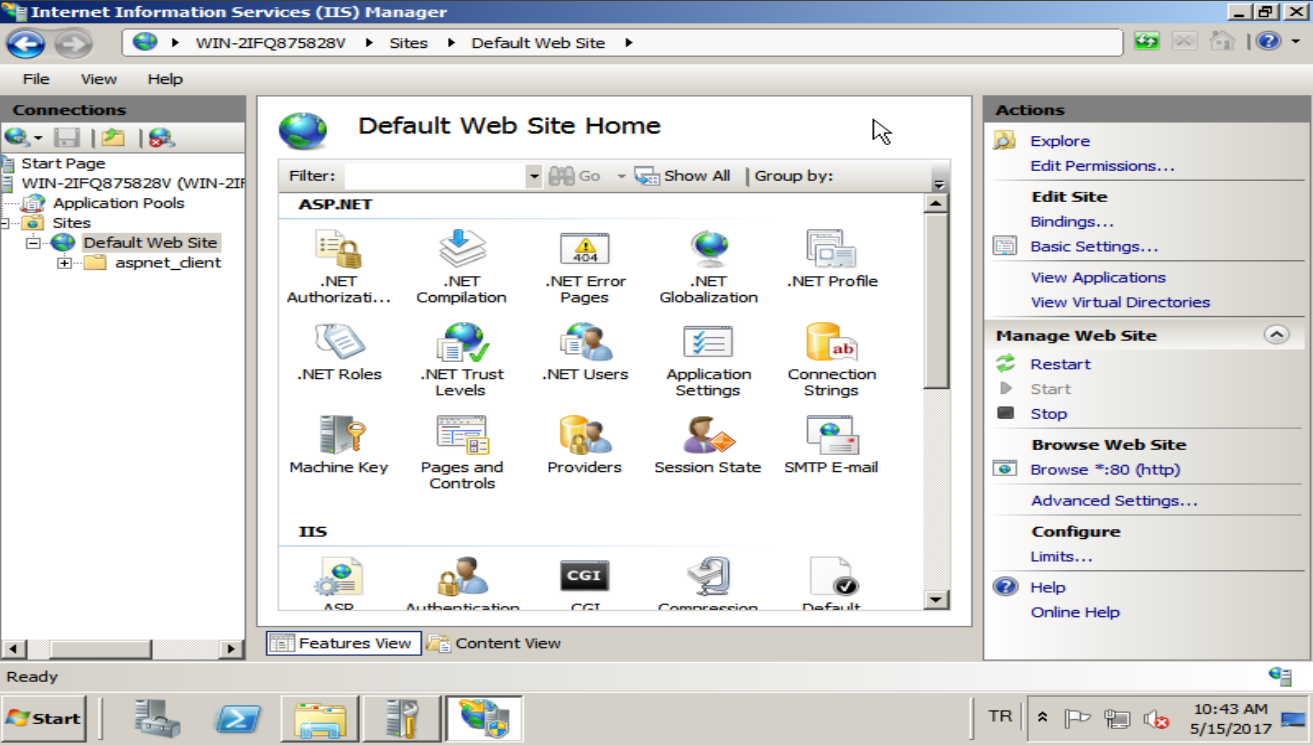Viewport: 1313px width, 745px height.
Task: Open the .NET Users feature
Action: click(x=585, y=351)
